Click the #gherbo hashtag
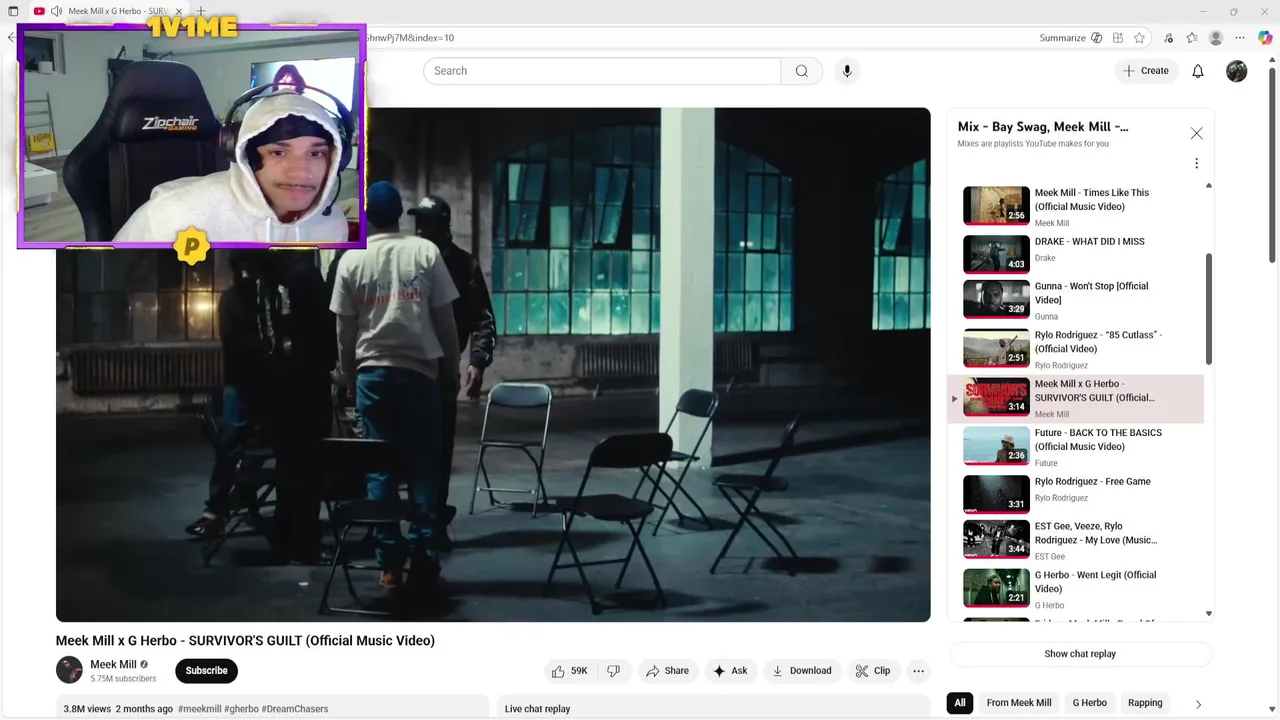 click(x=241, y=709)
